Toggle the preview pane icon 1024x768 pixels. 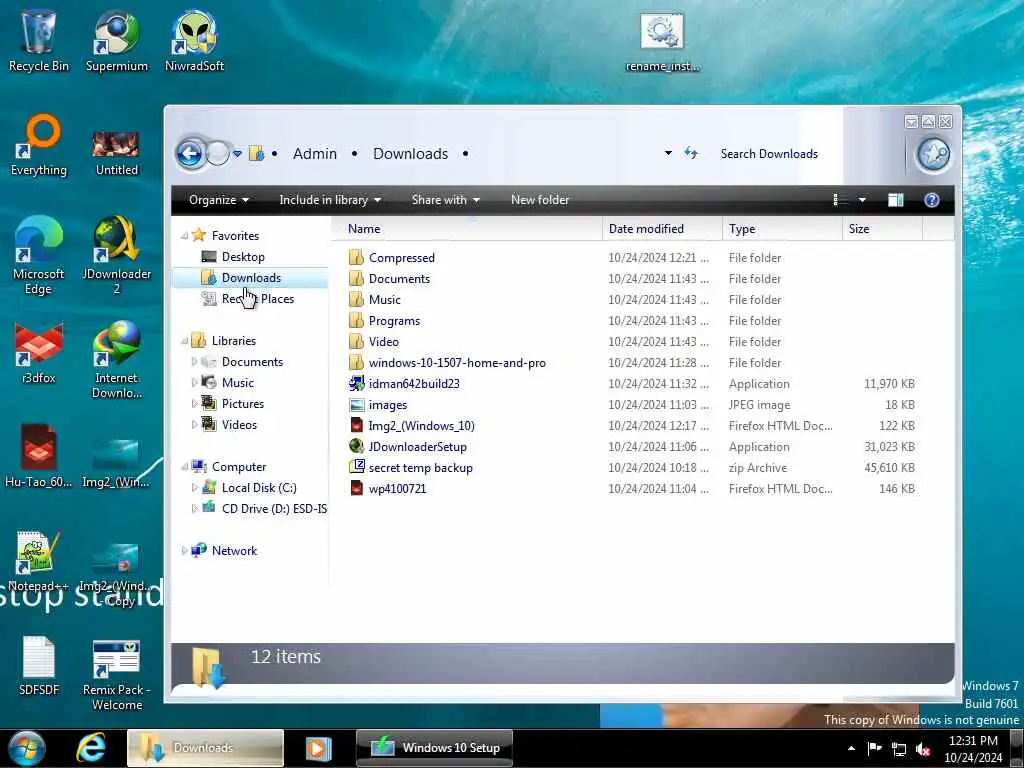point(895,200)
